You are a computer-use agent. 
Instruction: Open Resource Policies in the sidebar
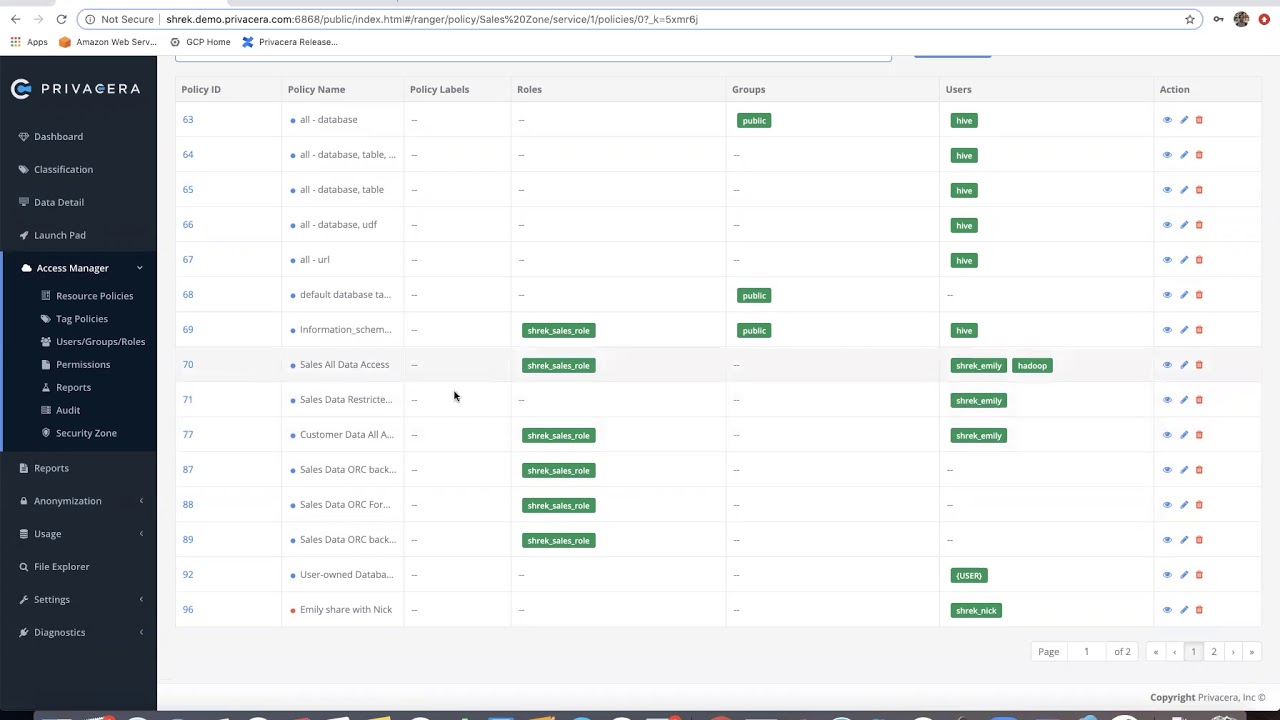pos(94,296)
